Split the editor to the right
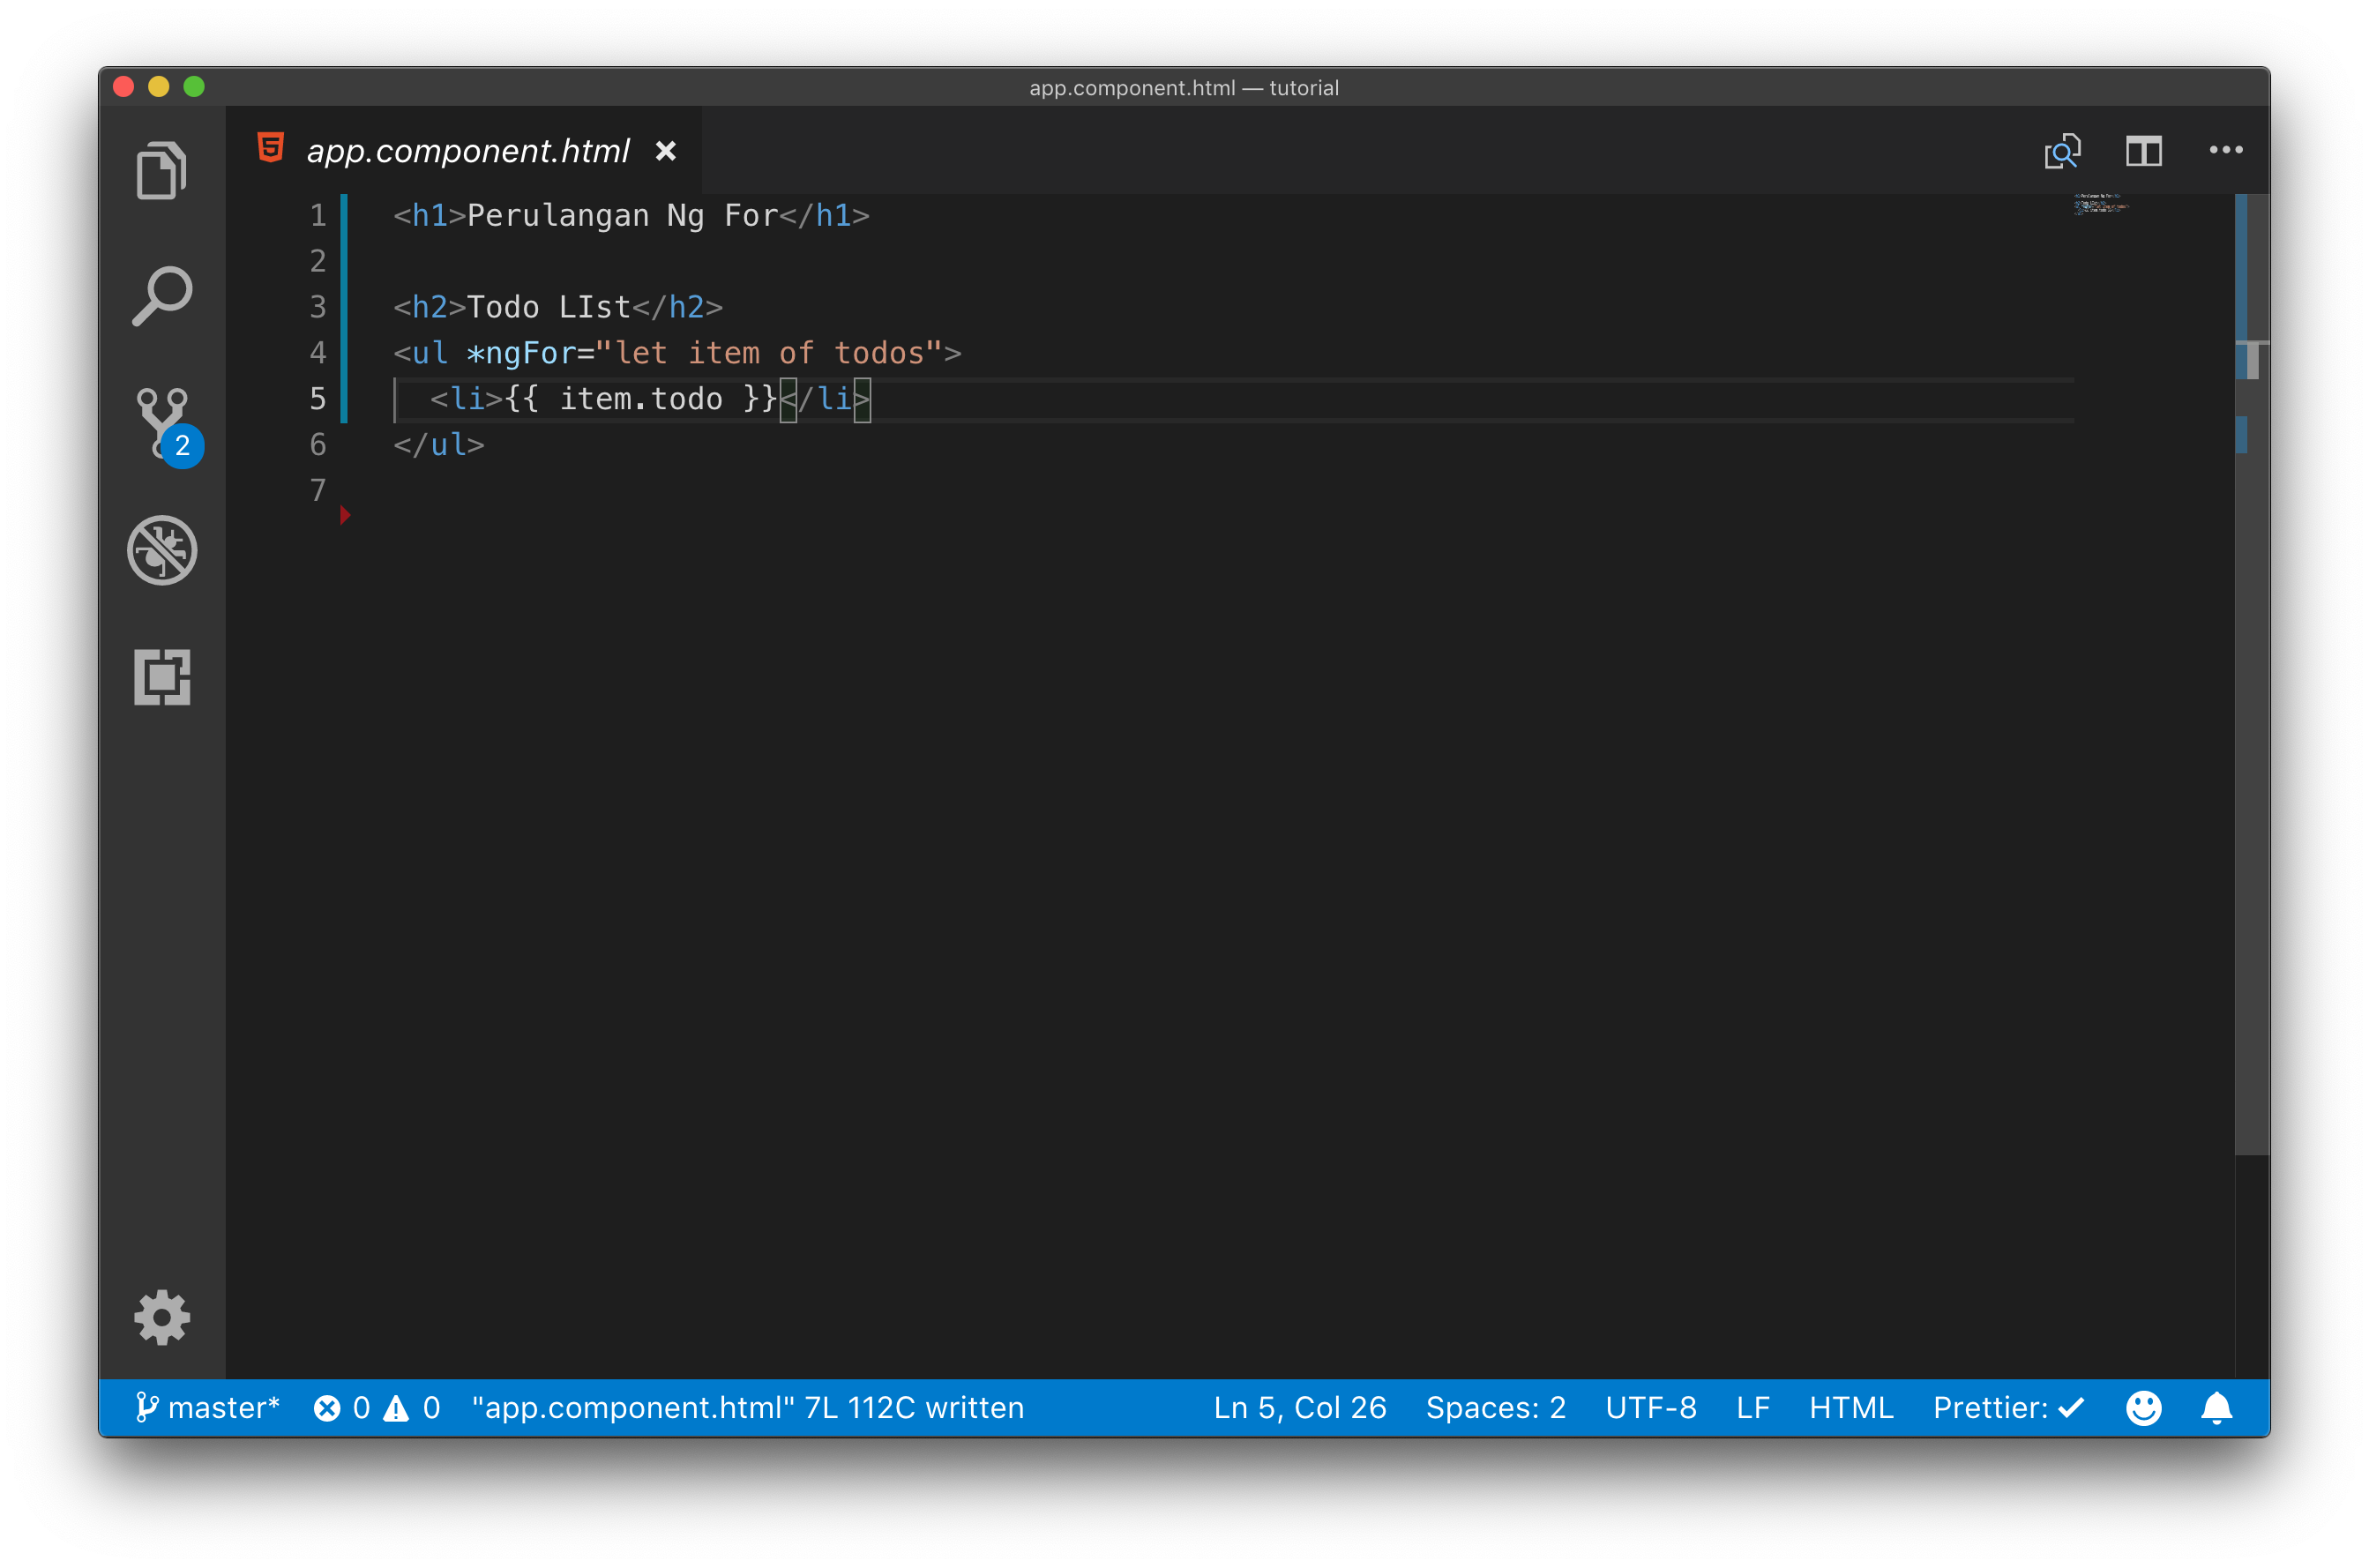This screenshot has width=2369, height=1568. (2143, 151)
